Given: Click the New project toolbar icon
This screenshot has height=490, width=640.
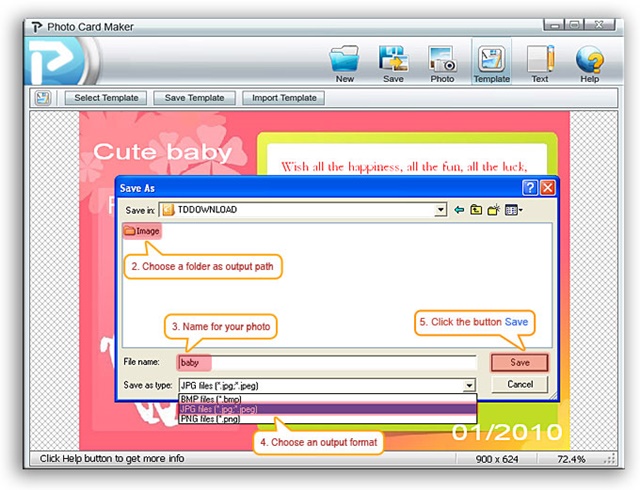Looking at the screenshot, I should pyautogui.click(x=345, y=62).
